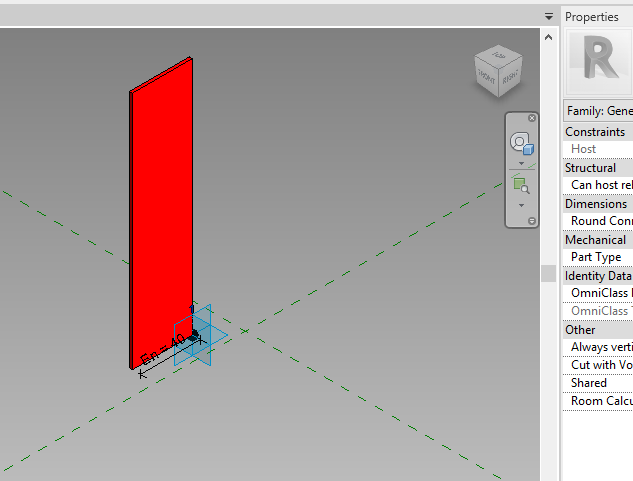Image resolution: width=633 pixels, height=481 pixels.
Task: Select the Shared property row
Action: click(598, 383)
